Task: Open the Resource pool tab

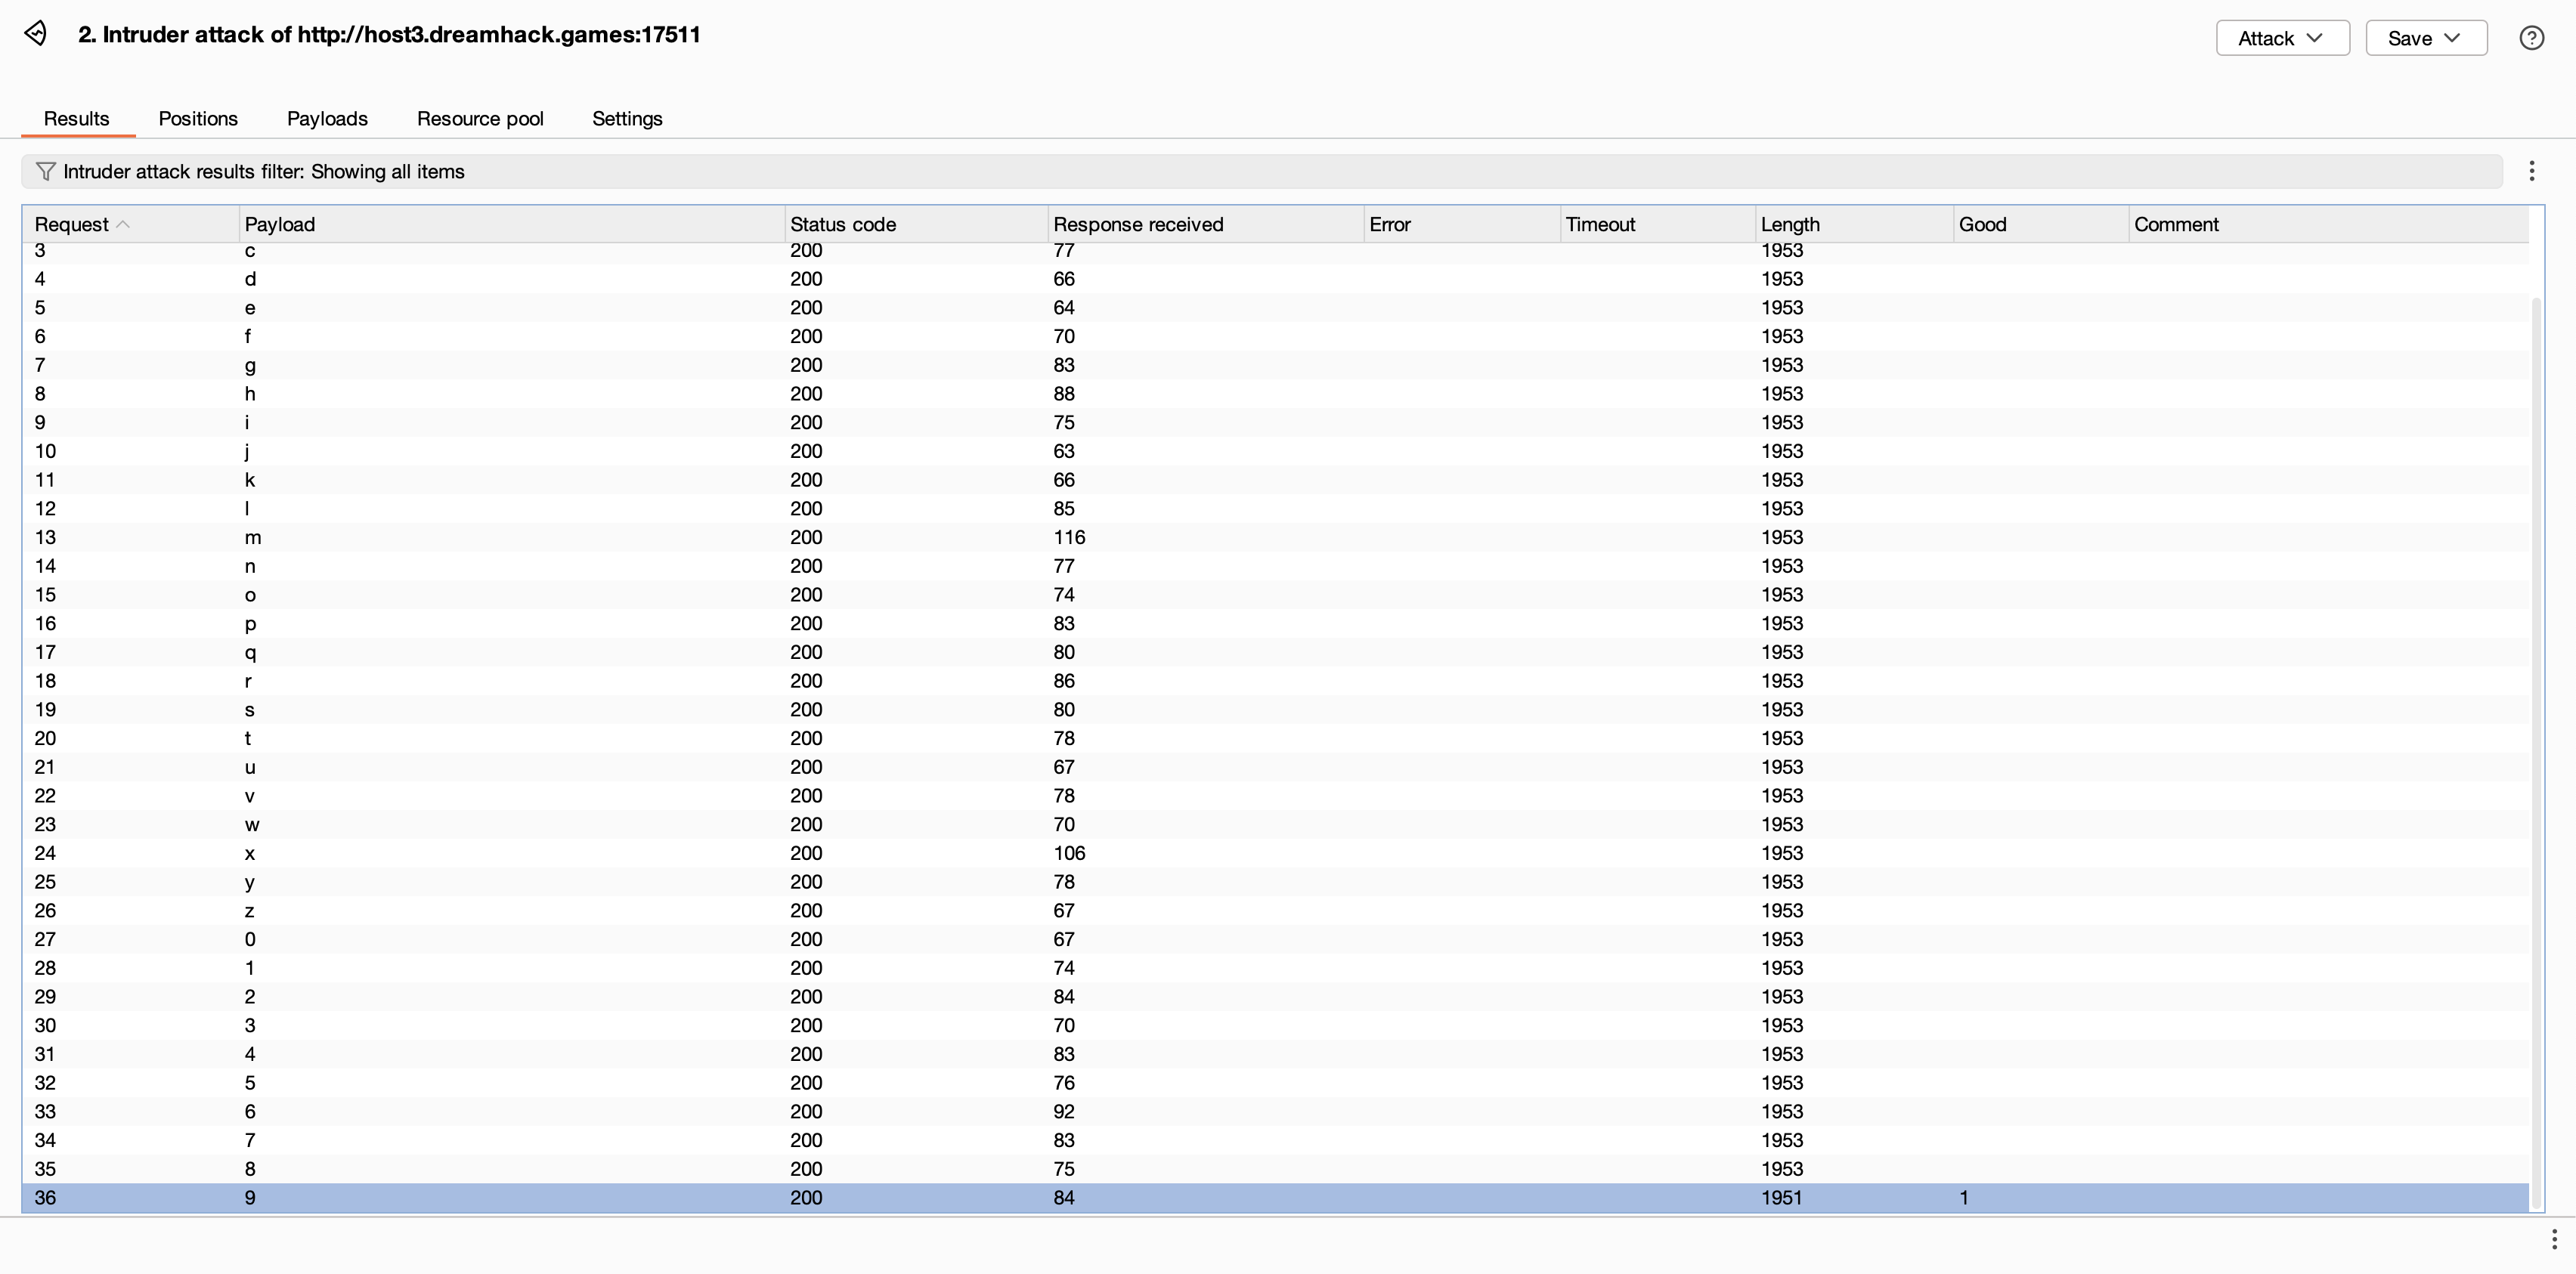Action: pos(480,118)
